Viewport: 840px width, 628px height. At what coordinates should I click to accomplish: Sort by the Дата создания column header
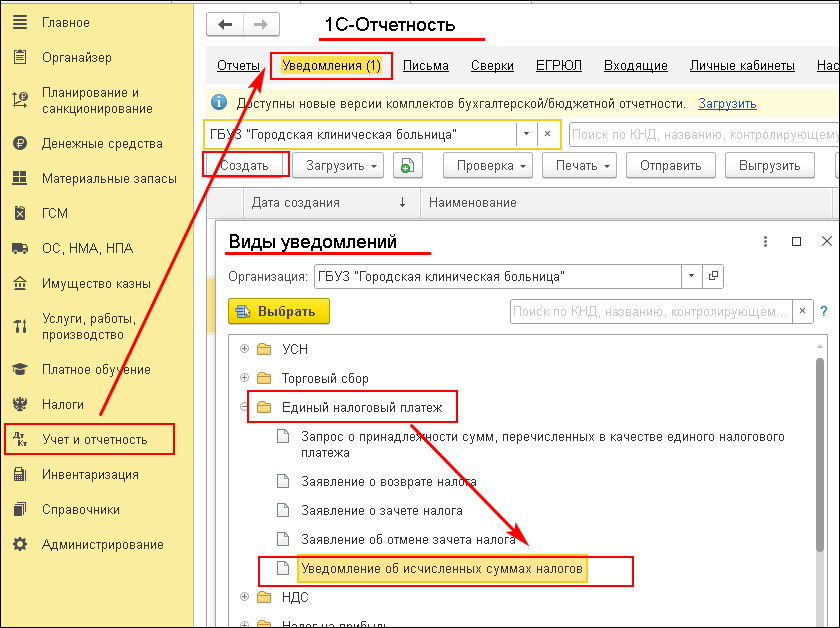[331, 203]
